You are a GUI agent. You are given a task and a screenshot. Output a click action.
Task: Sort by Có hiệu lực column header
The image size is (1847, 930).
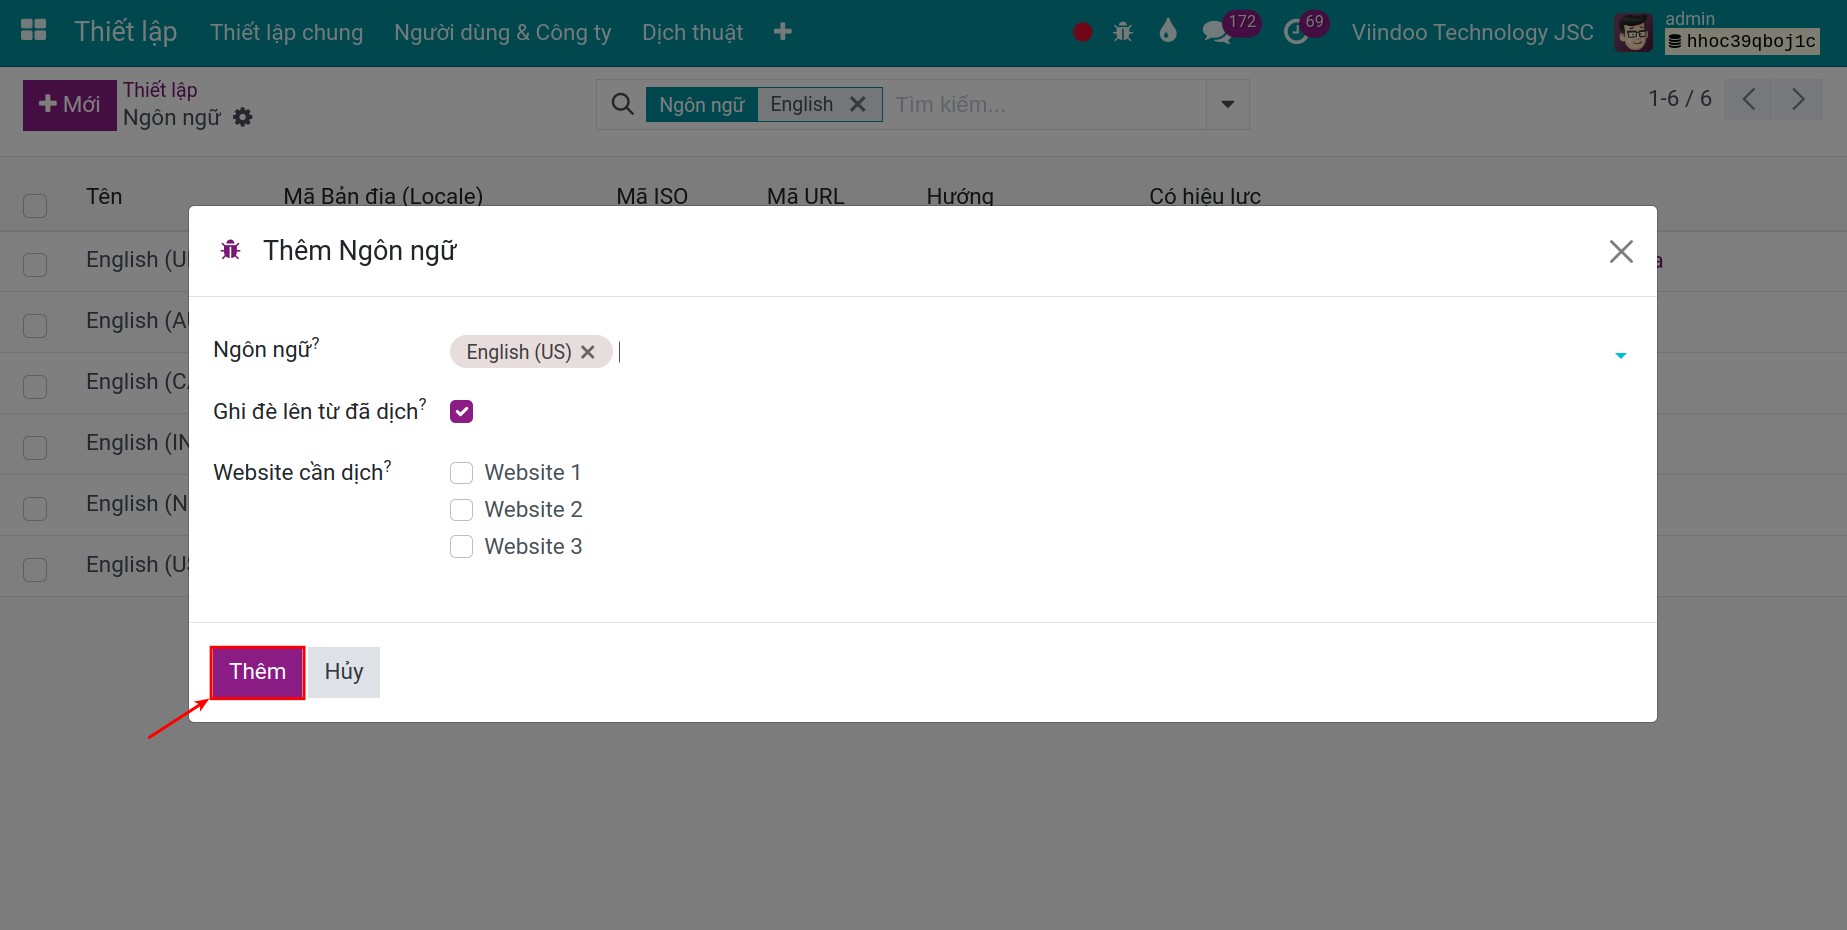tap(1205, 196)
